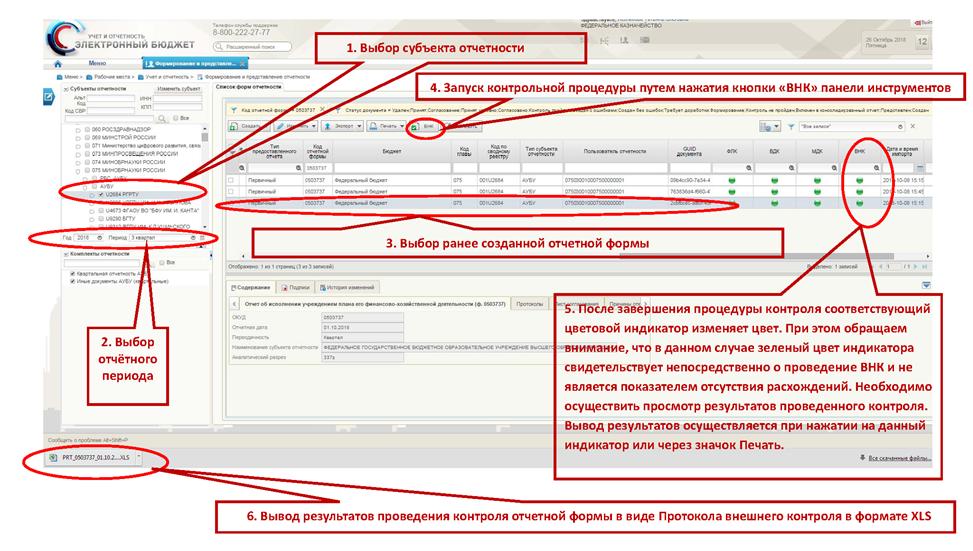Check the first table row checkbox
This screenshot has height=551, width=973.
tap(231, 179)
